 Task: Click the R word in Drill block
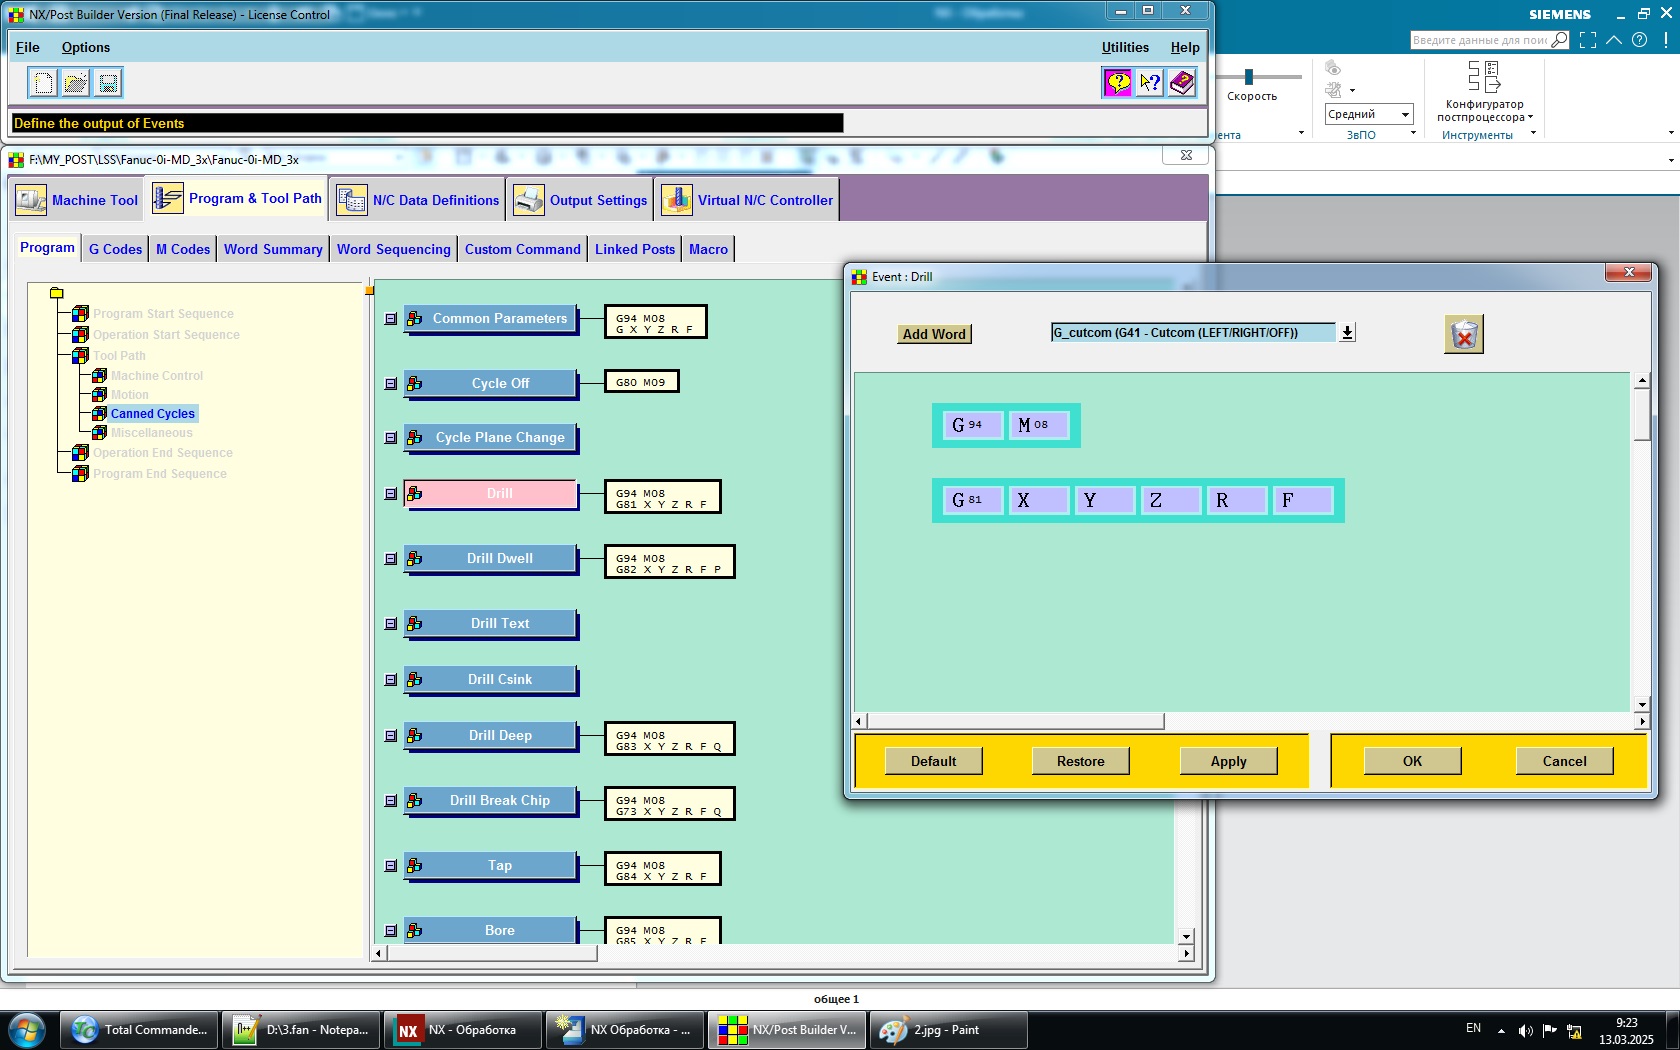coord(1237,500)
